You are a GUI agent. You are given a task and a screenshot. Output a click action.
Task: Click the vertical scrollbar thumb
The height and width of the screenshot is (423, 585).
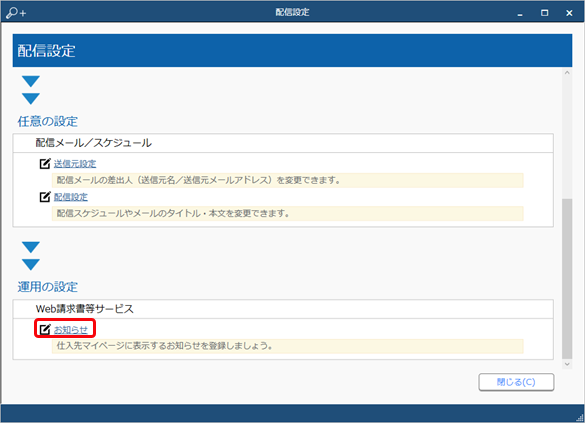pos(567,278)
